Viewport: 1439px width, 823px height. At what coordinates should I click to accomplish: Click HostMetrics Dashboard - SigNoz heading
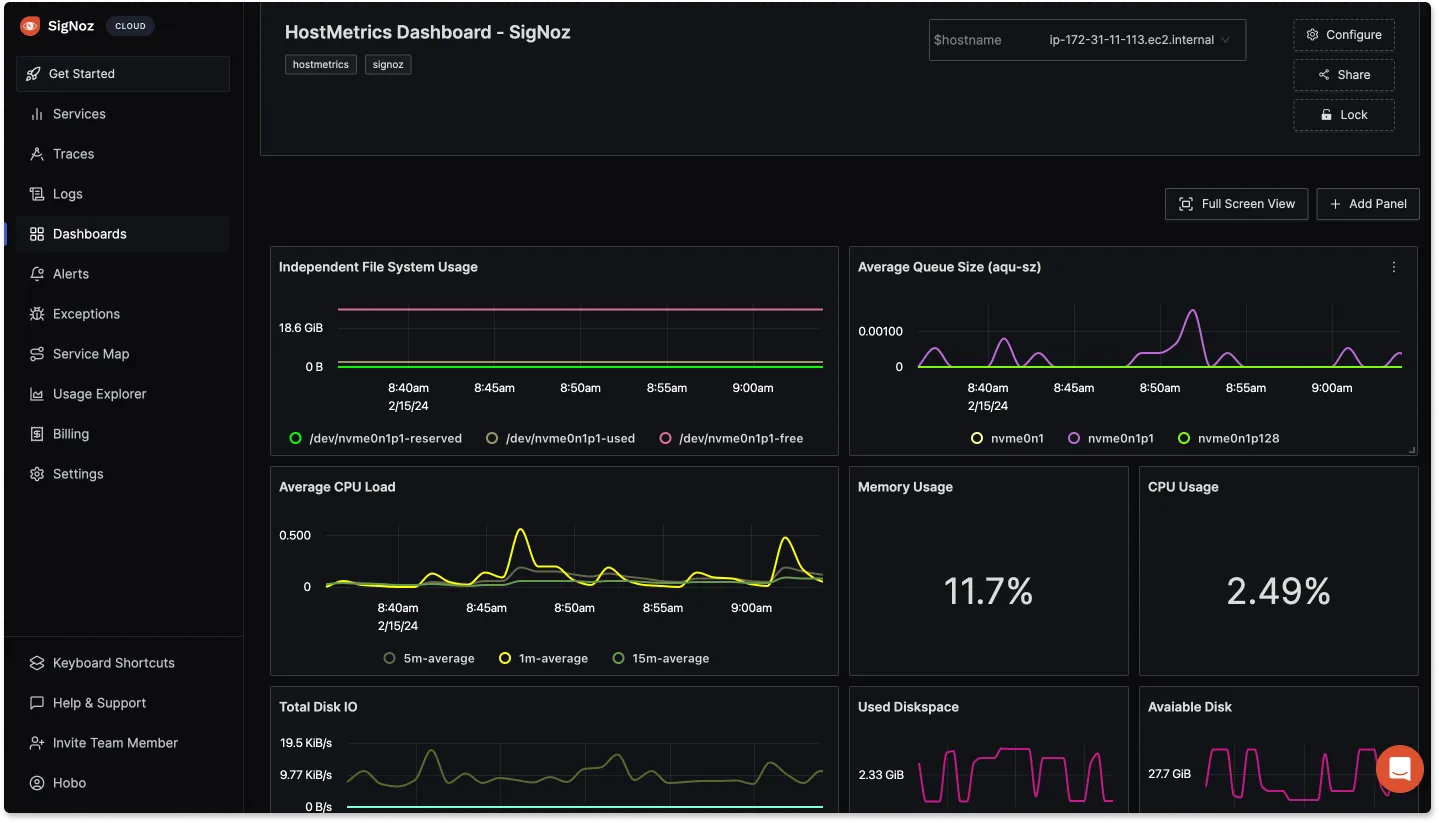click(428, 32)
